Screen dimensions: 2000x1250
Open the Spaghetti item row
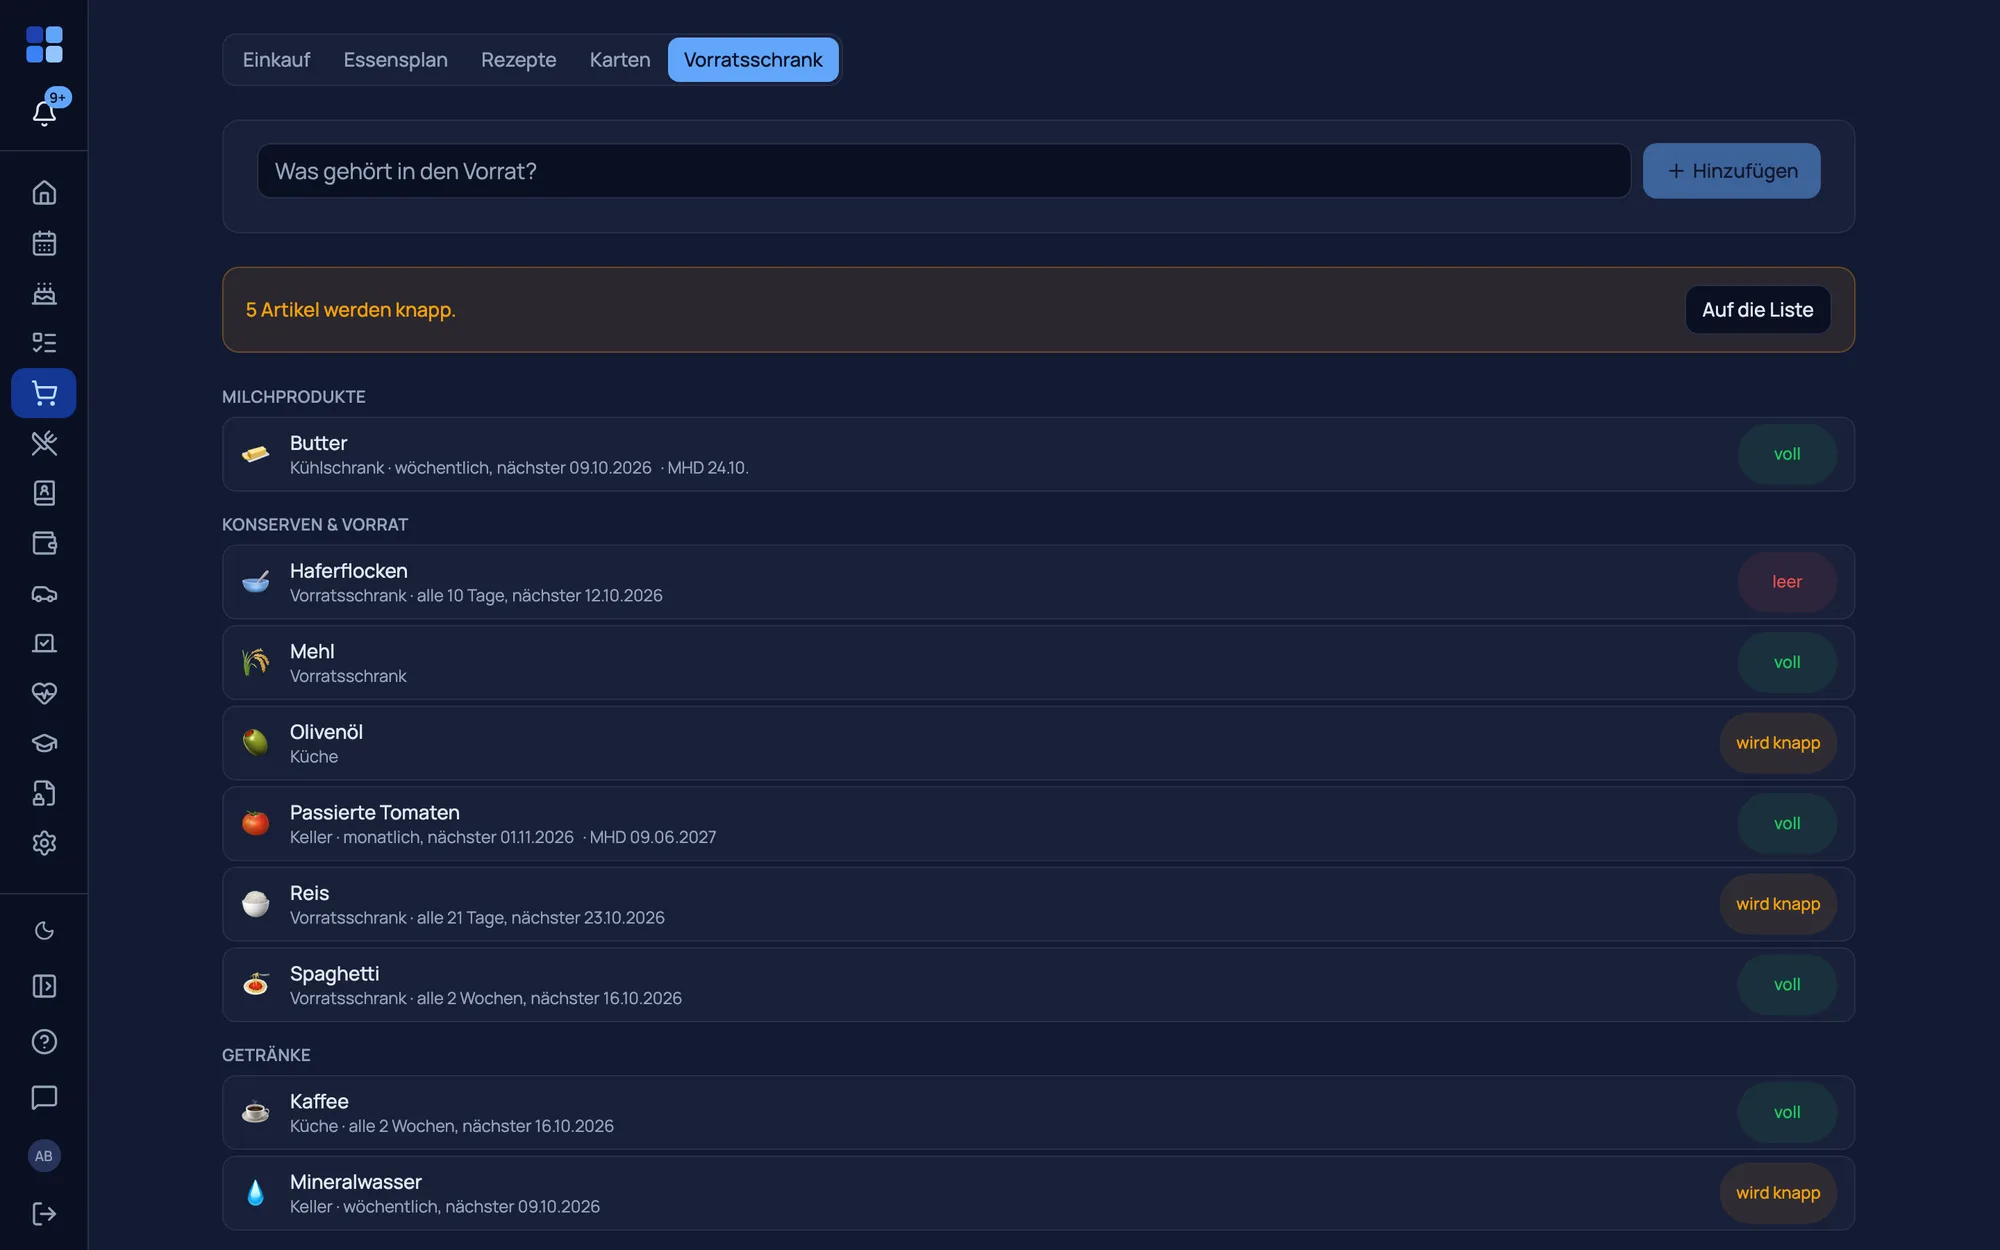tap(1038, 985)
